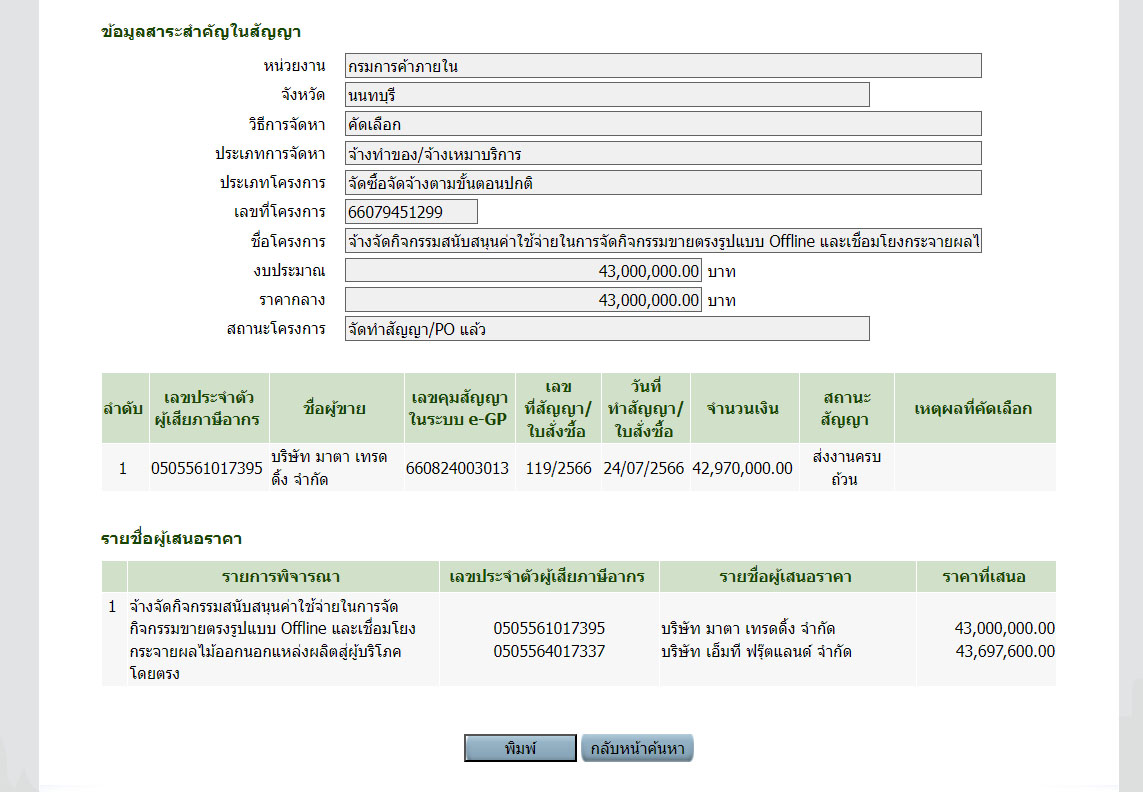1143x792 pixels.
Task: Click bidder tax ID 0505564017337
Action: (x=549, y=652)
